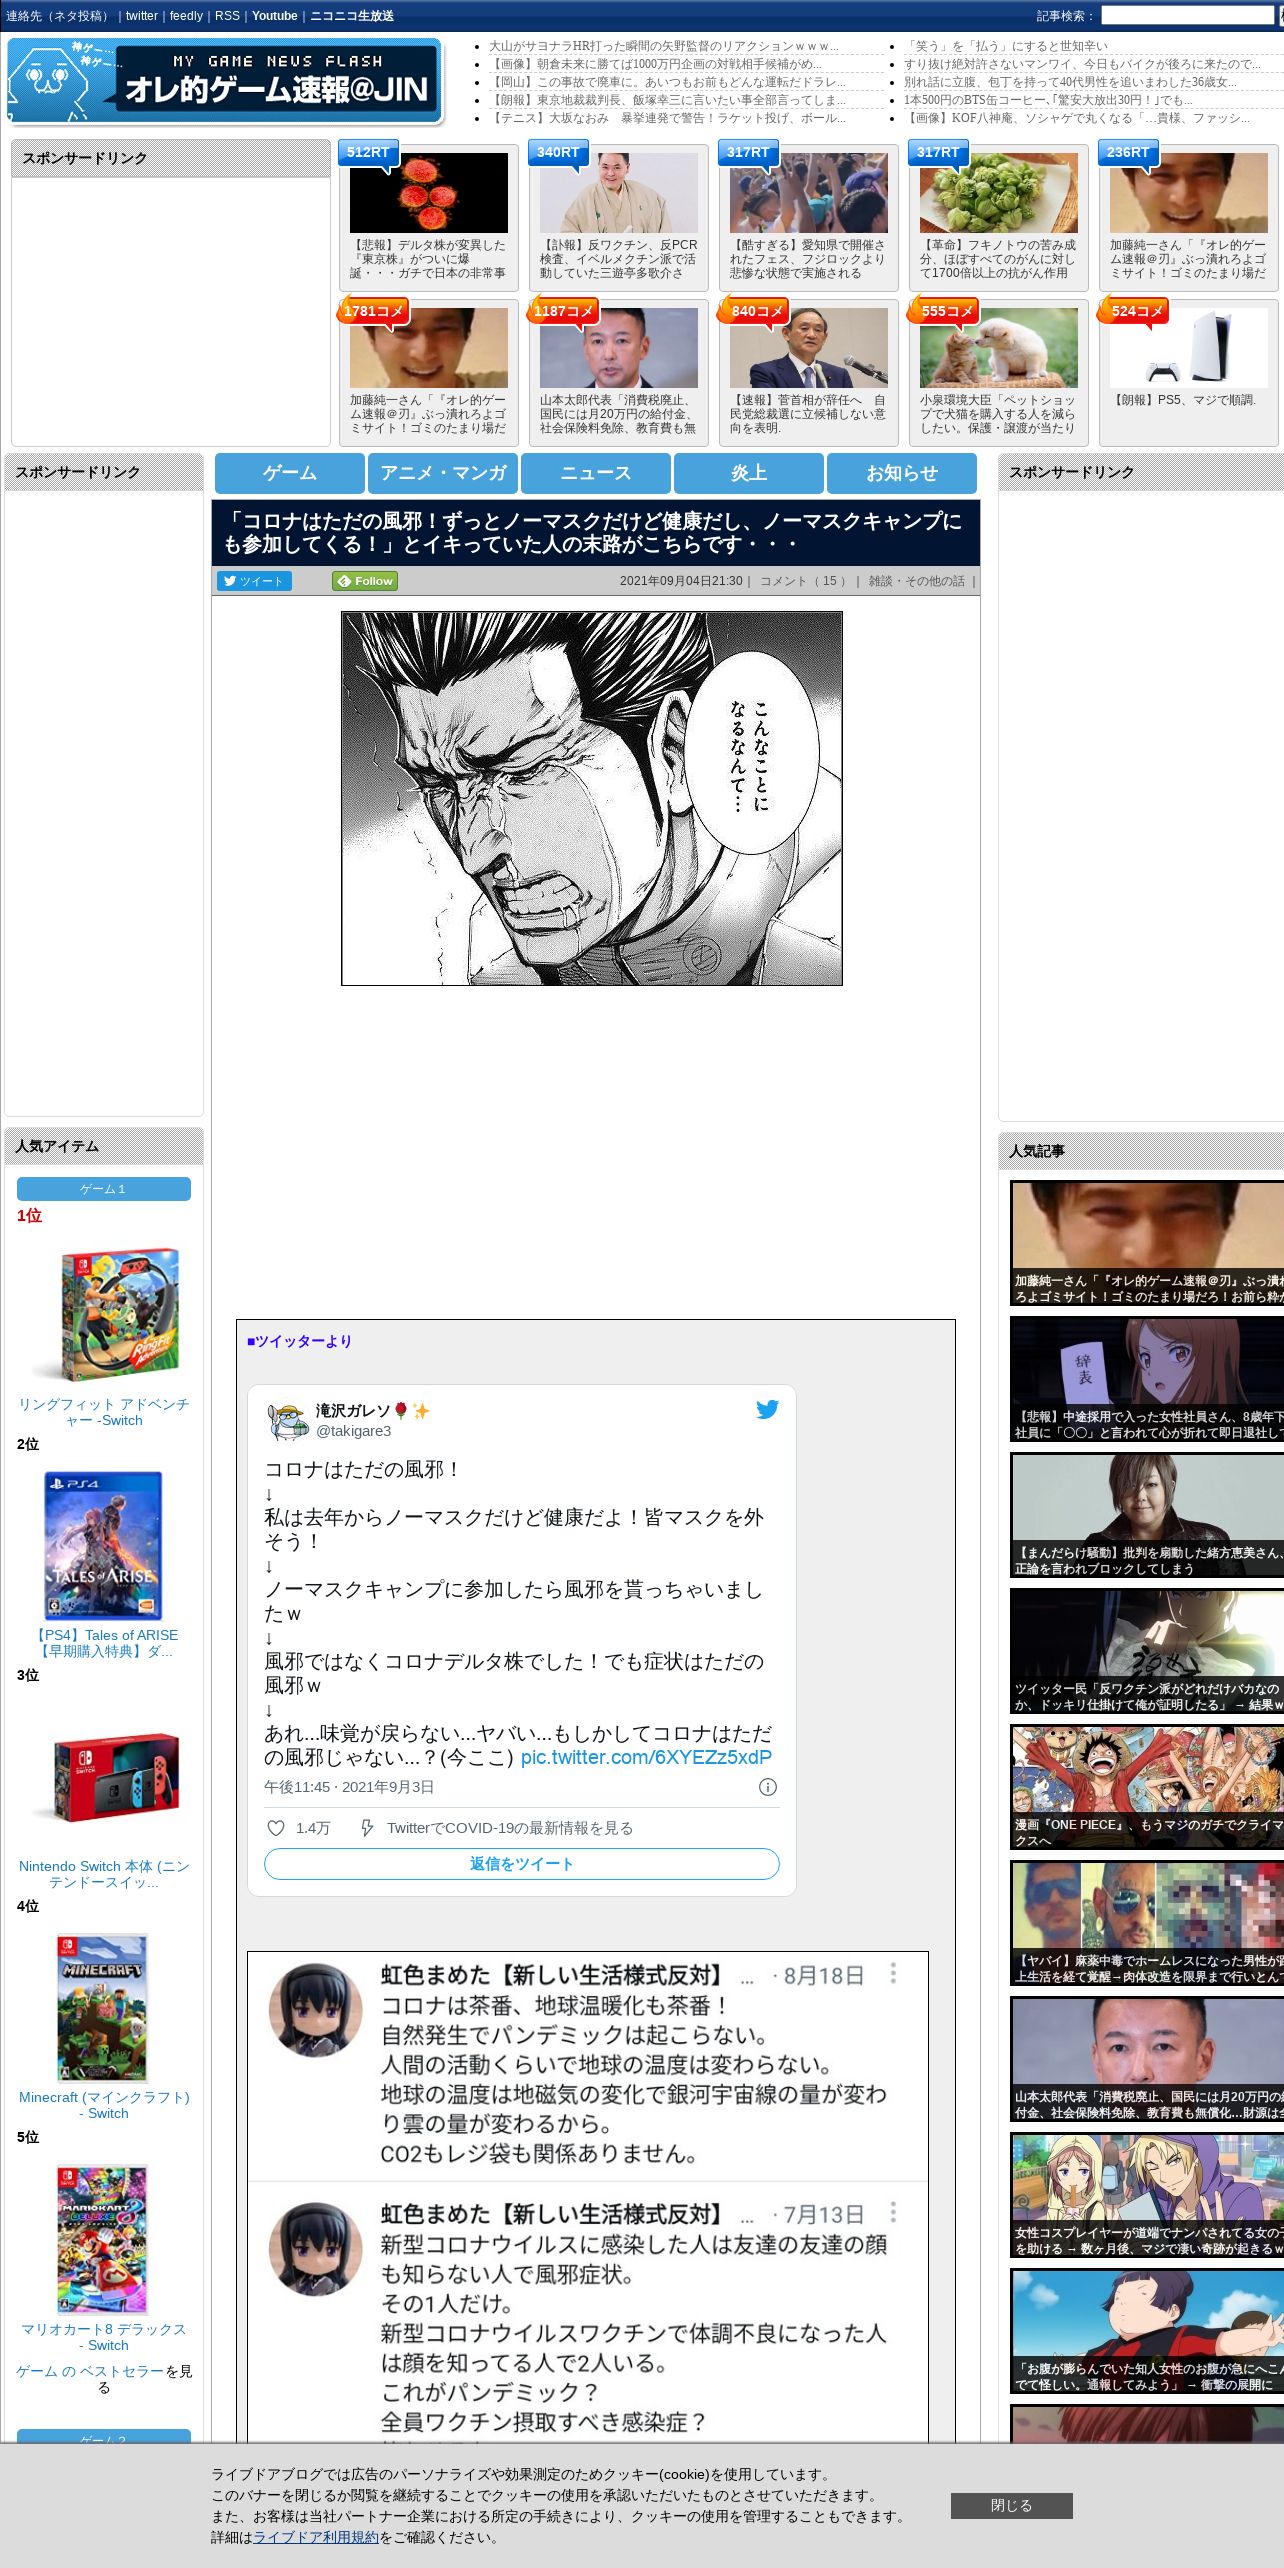Viewport: 1284px width, 2568px height.
Task: Open ニコニコ生放送 link in top bar
Action: [x=352, y=16]
